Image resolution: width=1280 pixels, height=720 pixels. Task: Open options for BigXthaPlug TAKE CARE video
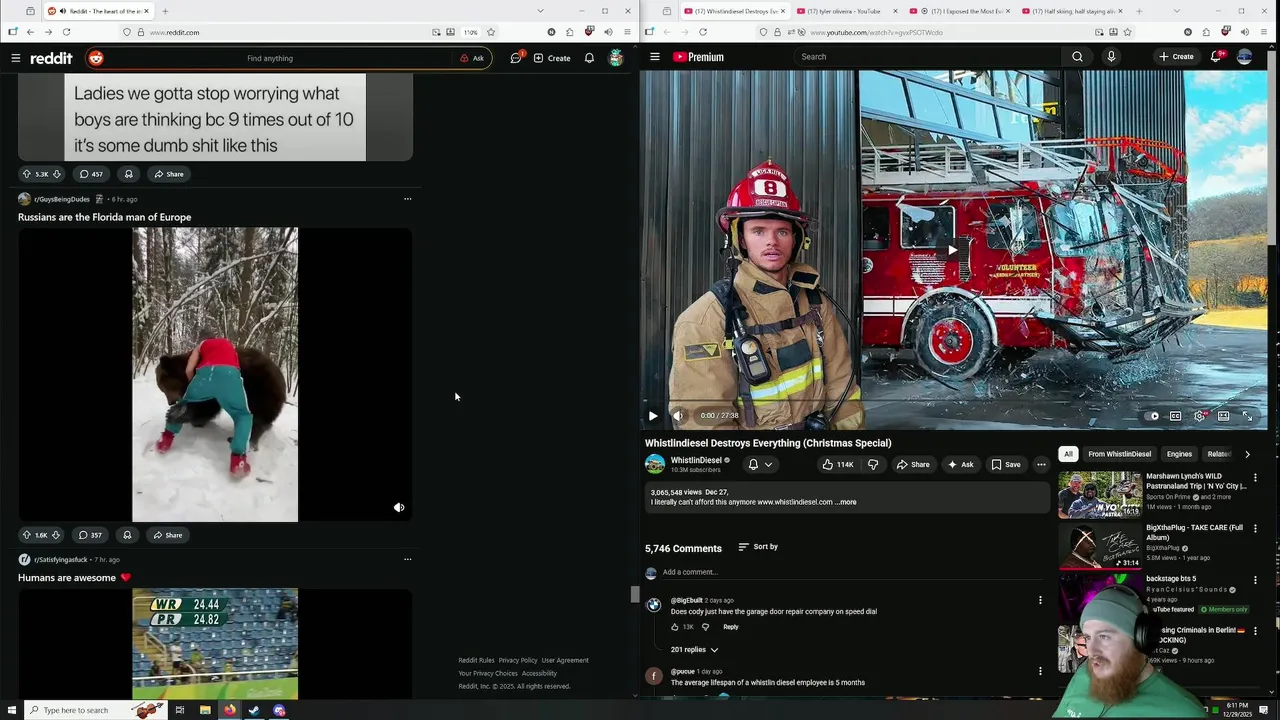pyautogui.click(x=1255, y=528)
